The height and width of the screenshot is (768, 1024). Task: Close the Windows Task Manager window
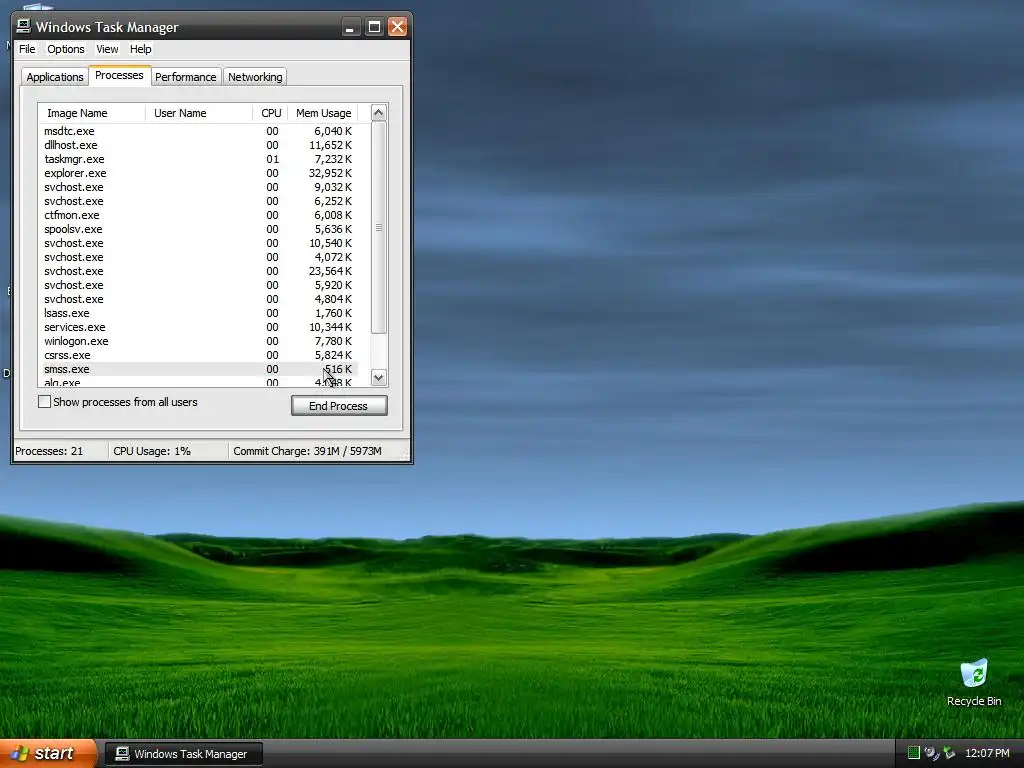(x=397, y=27)
